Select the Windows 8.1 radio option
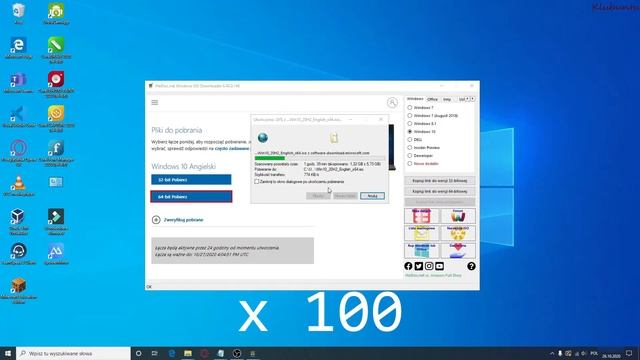This screenshot has width=640, height=360. tap(409, 123)
